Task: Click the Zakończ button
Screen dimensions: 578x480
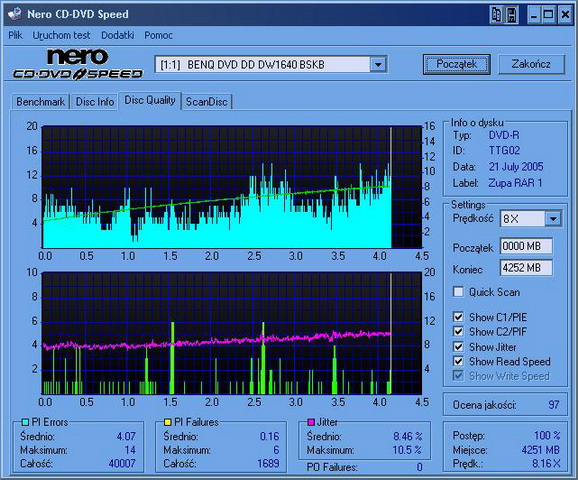Action: click(x=531, y=64)
